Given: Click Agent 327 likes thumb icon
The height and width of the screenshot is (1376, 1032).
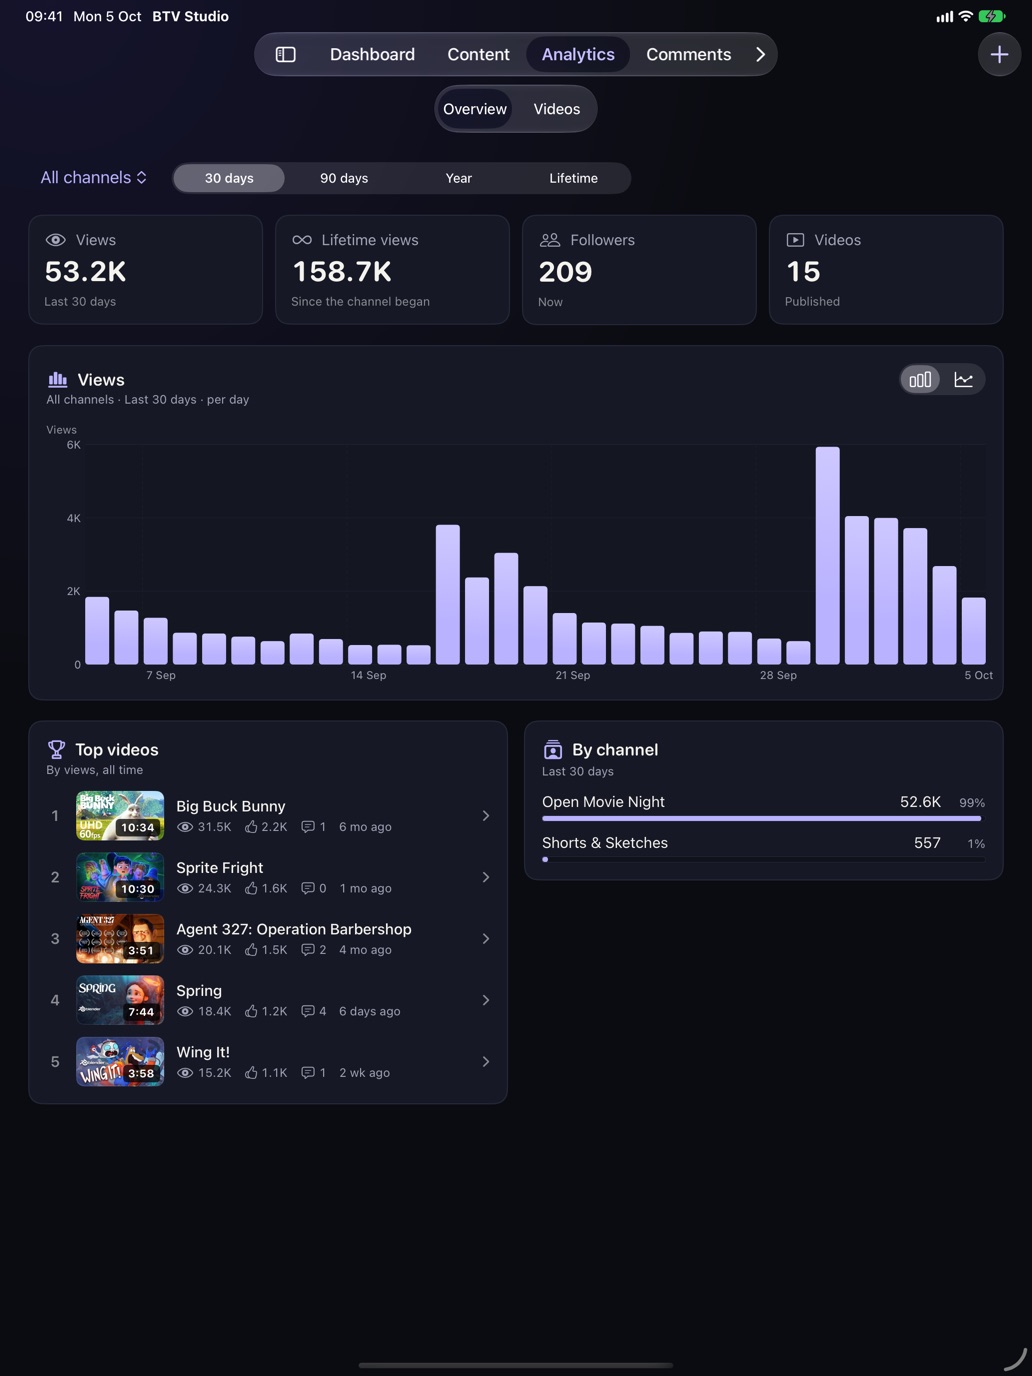Looking at the screenshot, I should [251, 950].
